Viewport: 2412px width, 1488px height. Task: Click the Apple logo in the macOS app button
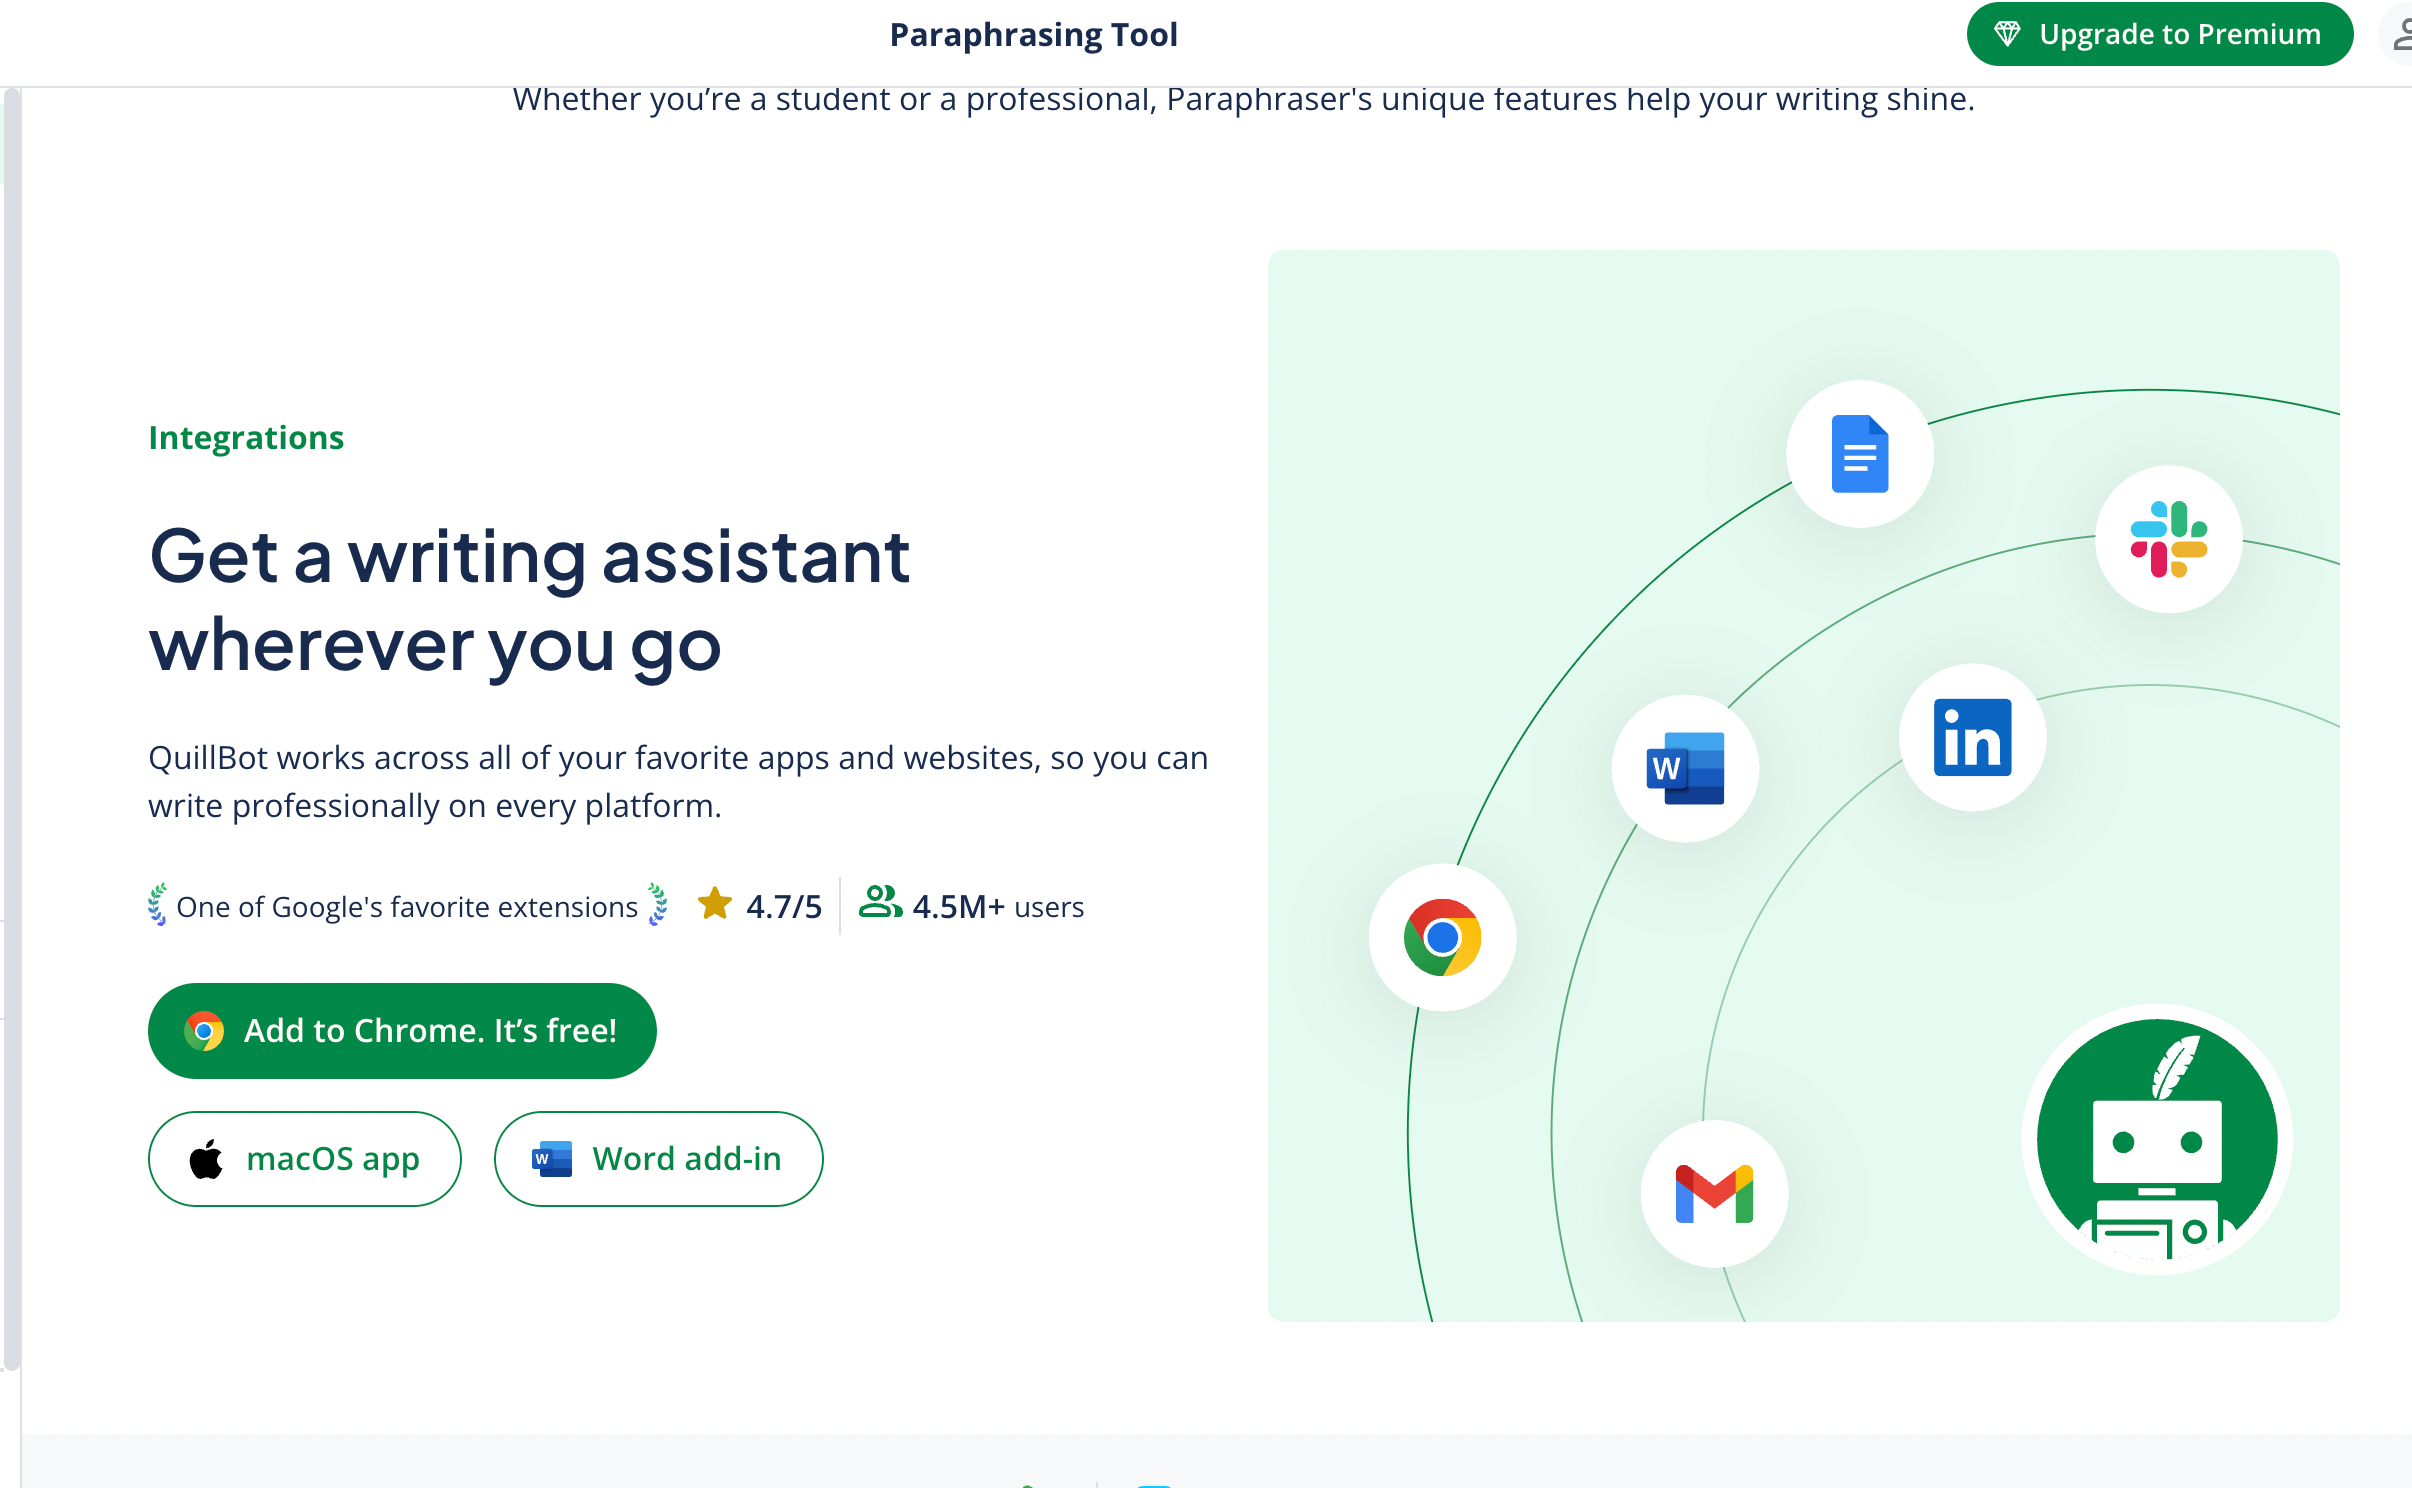(x=206, y=1158)
